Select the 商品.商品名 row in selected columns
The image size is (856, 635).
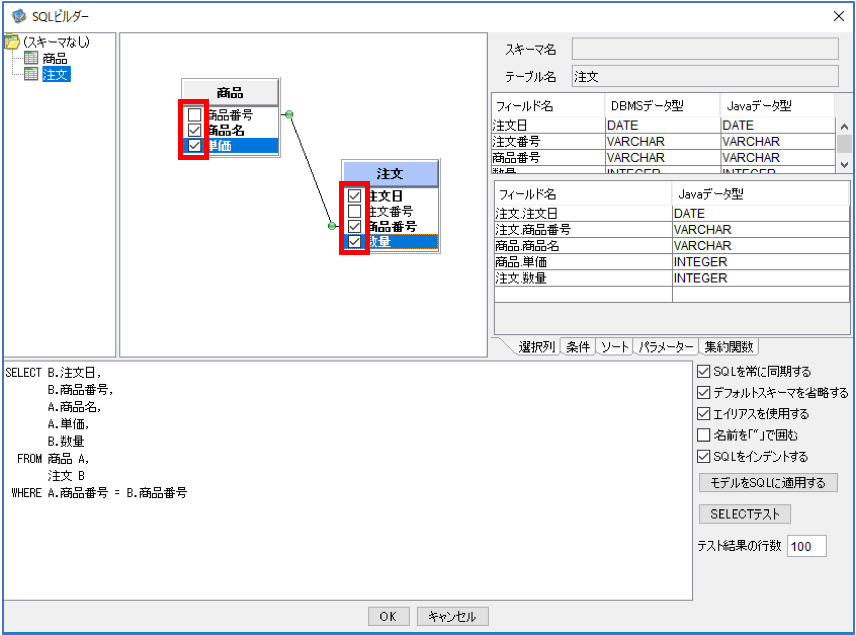click(671, 246)
